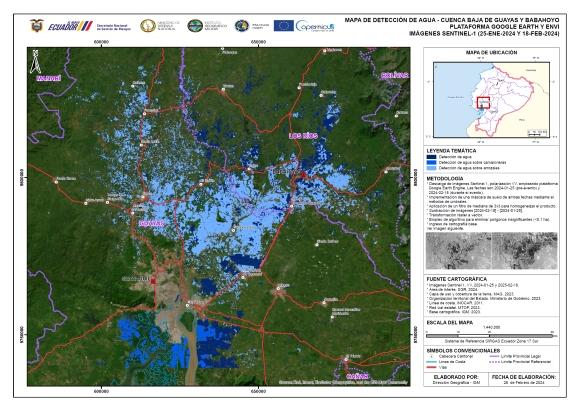Click the Copernicus logo
The image size is (580, 411).
[x=315, y=26]
